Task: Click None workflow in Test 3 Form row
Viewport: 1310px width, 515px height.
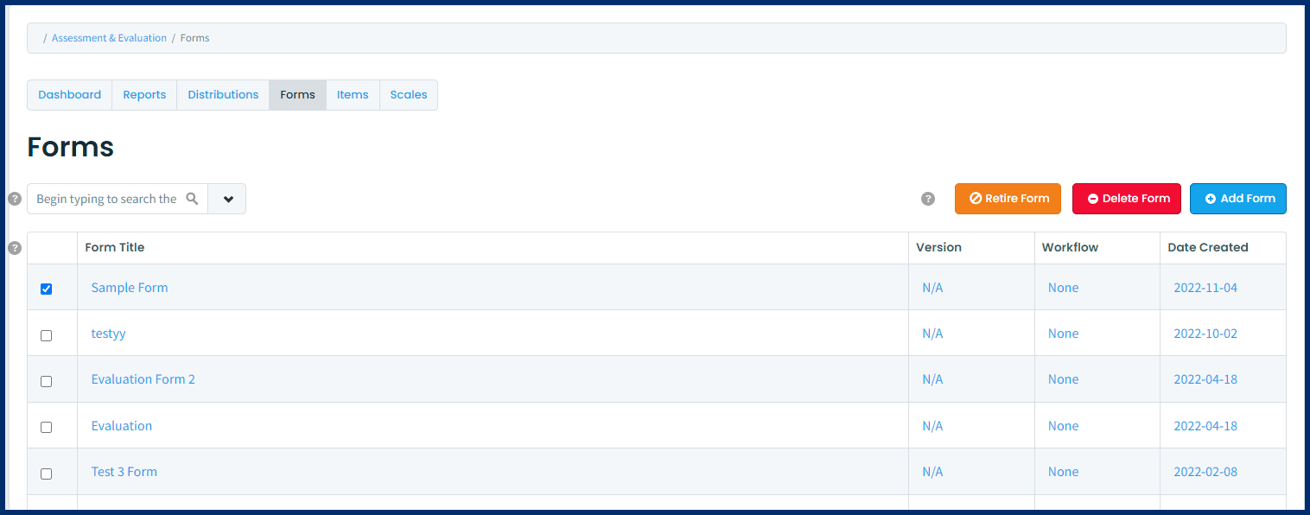Action: click(1063, 472)
